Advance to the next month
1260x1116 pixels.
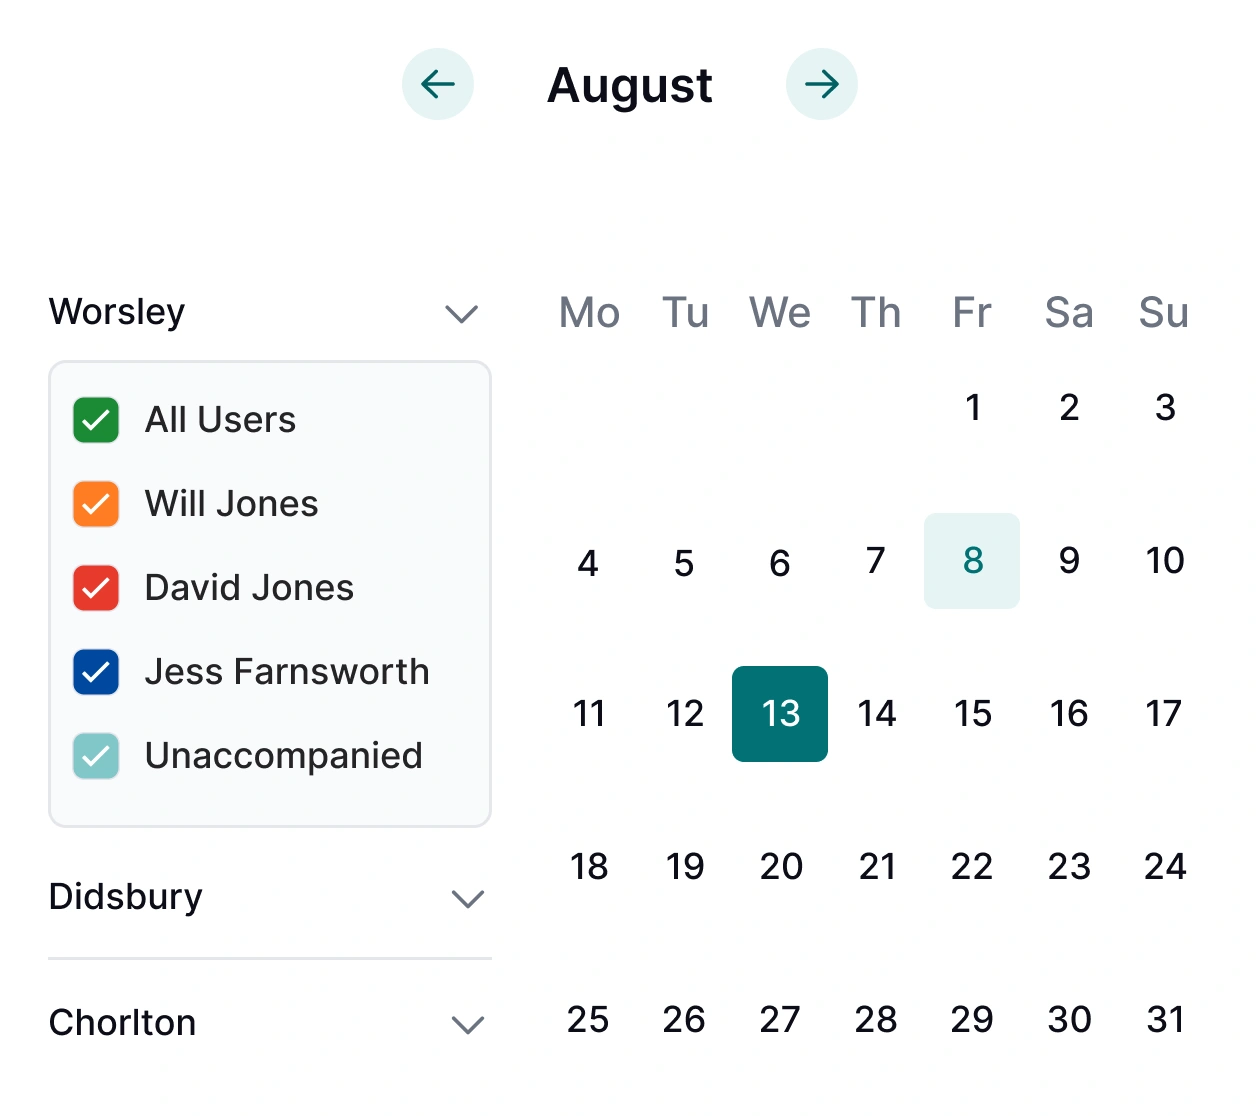point(822,84)
